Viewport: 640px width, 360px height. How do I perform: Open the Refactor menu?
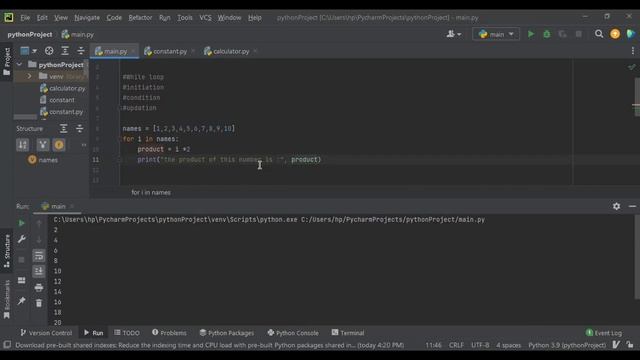tap(140, 18)
